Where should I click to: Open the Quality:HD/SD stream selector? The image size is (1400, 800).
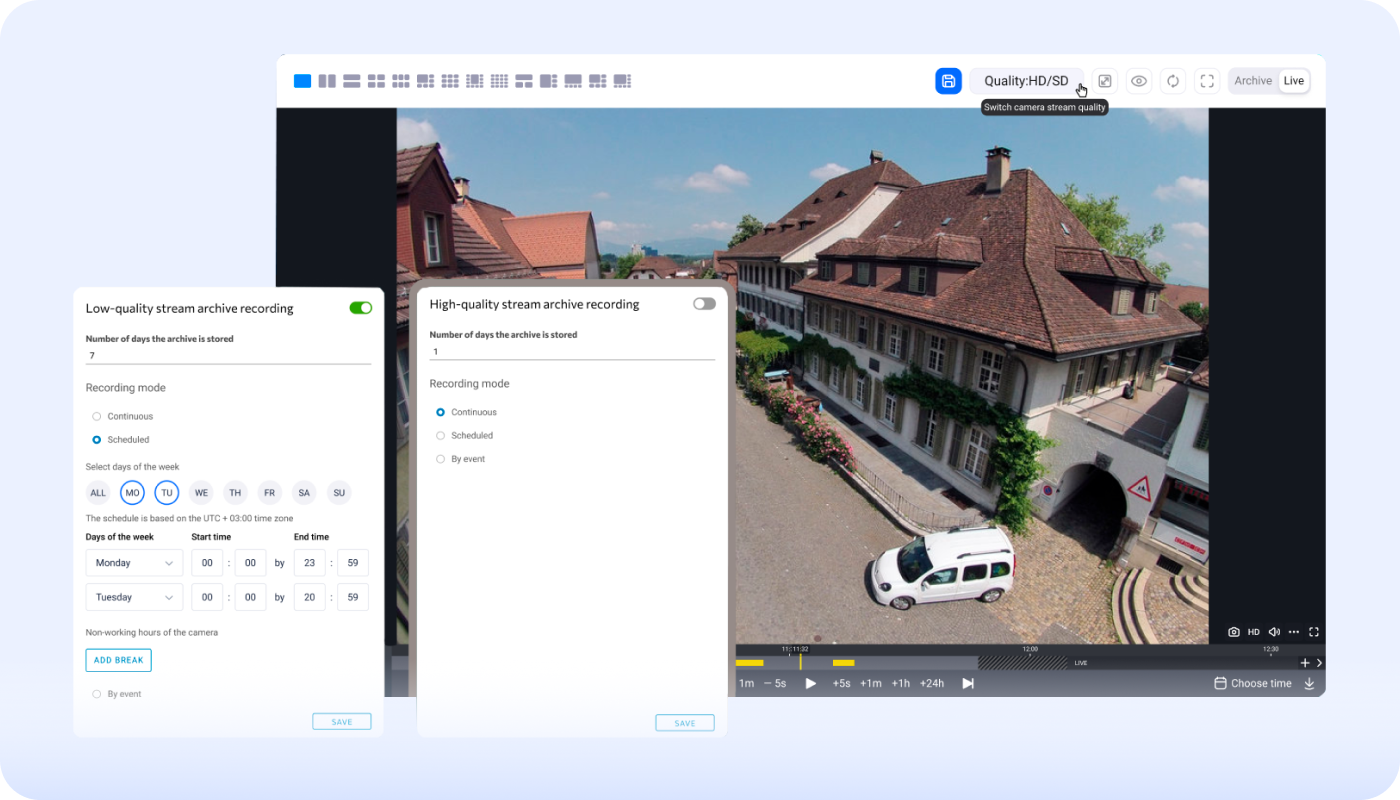point(1026,81)
